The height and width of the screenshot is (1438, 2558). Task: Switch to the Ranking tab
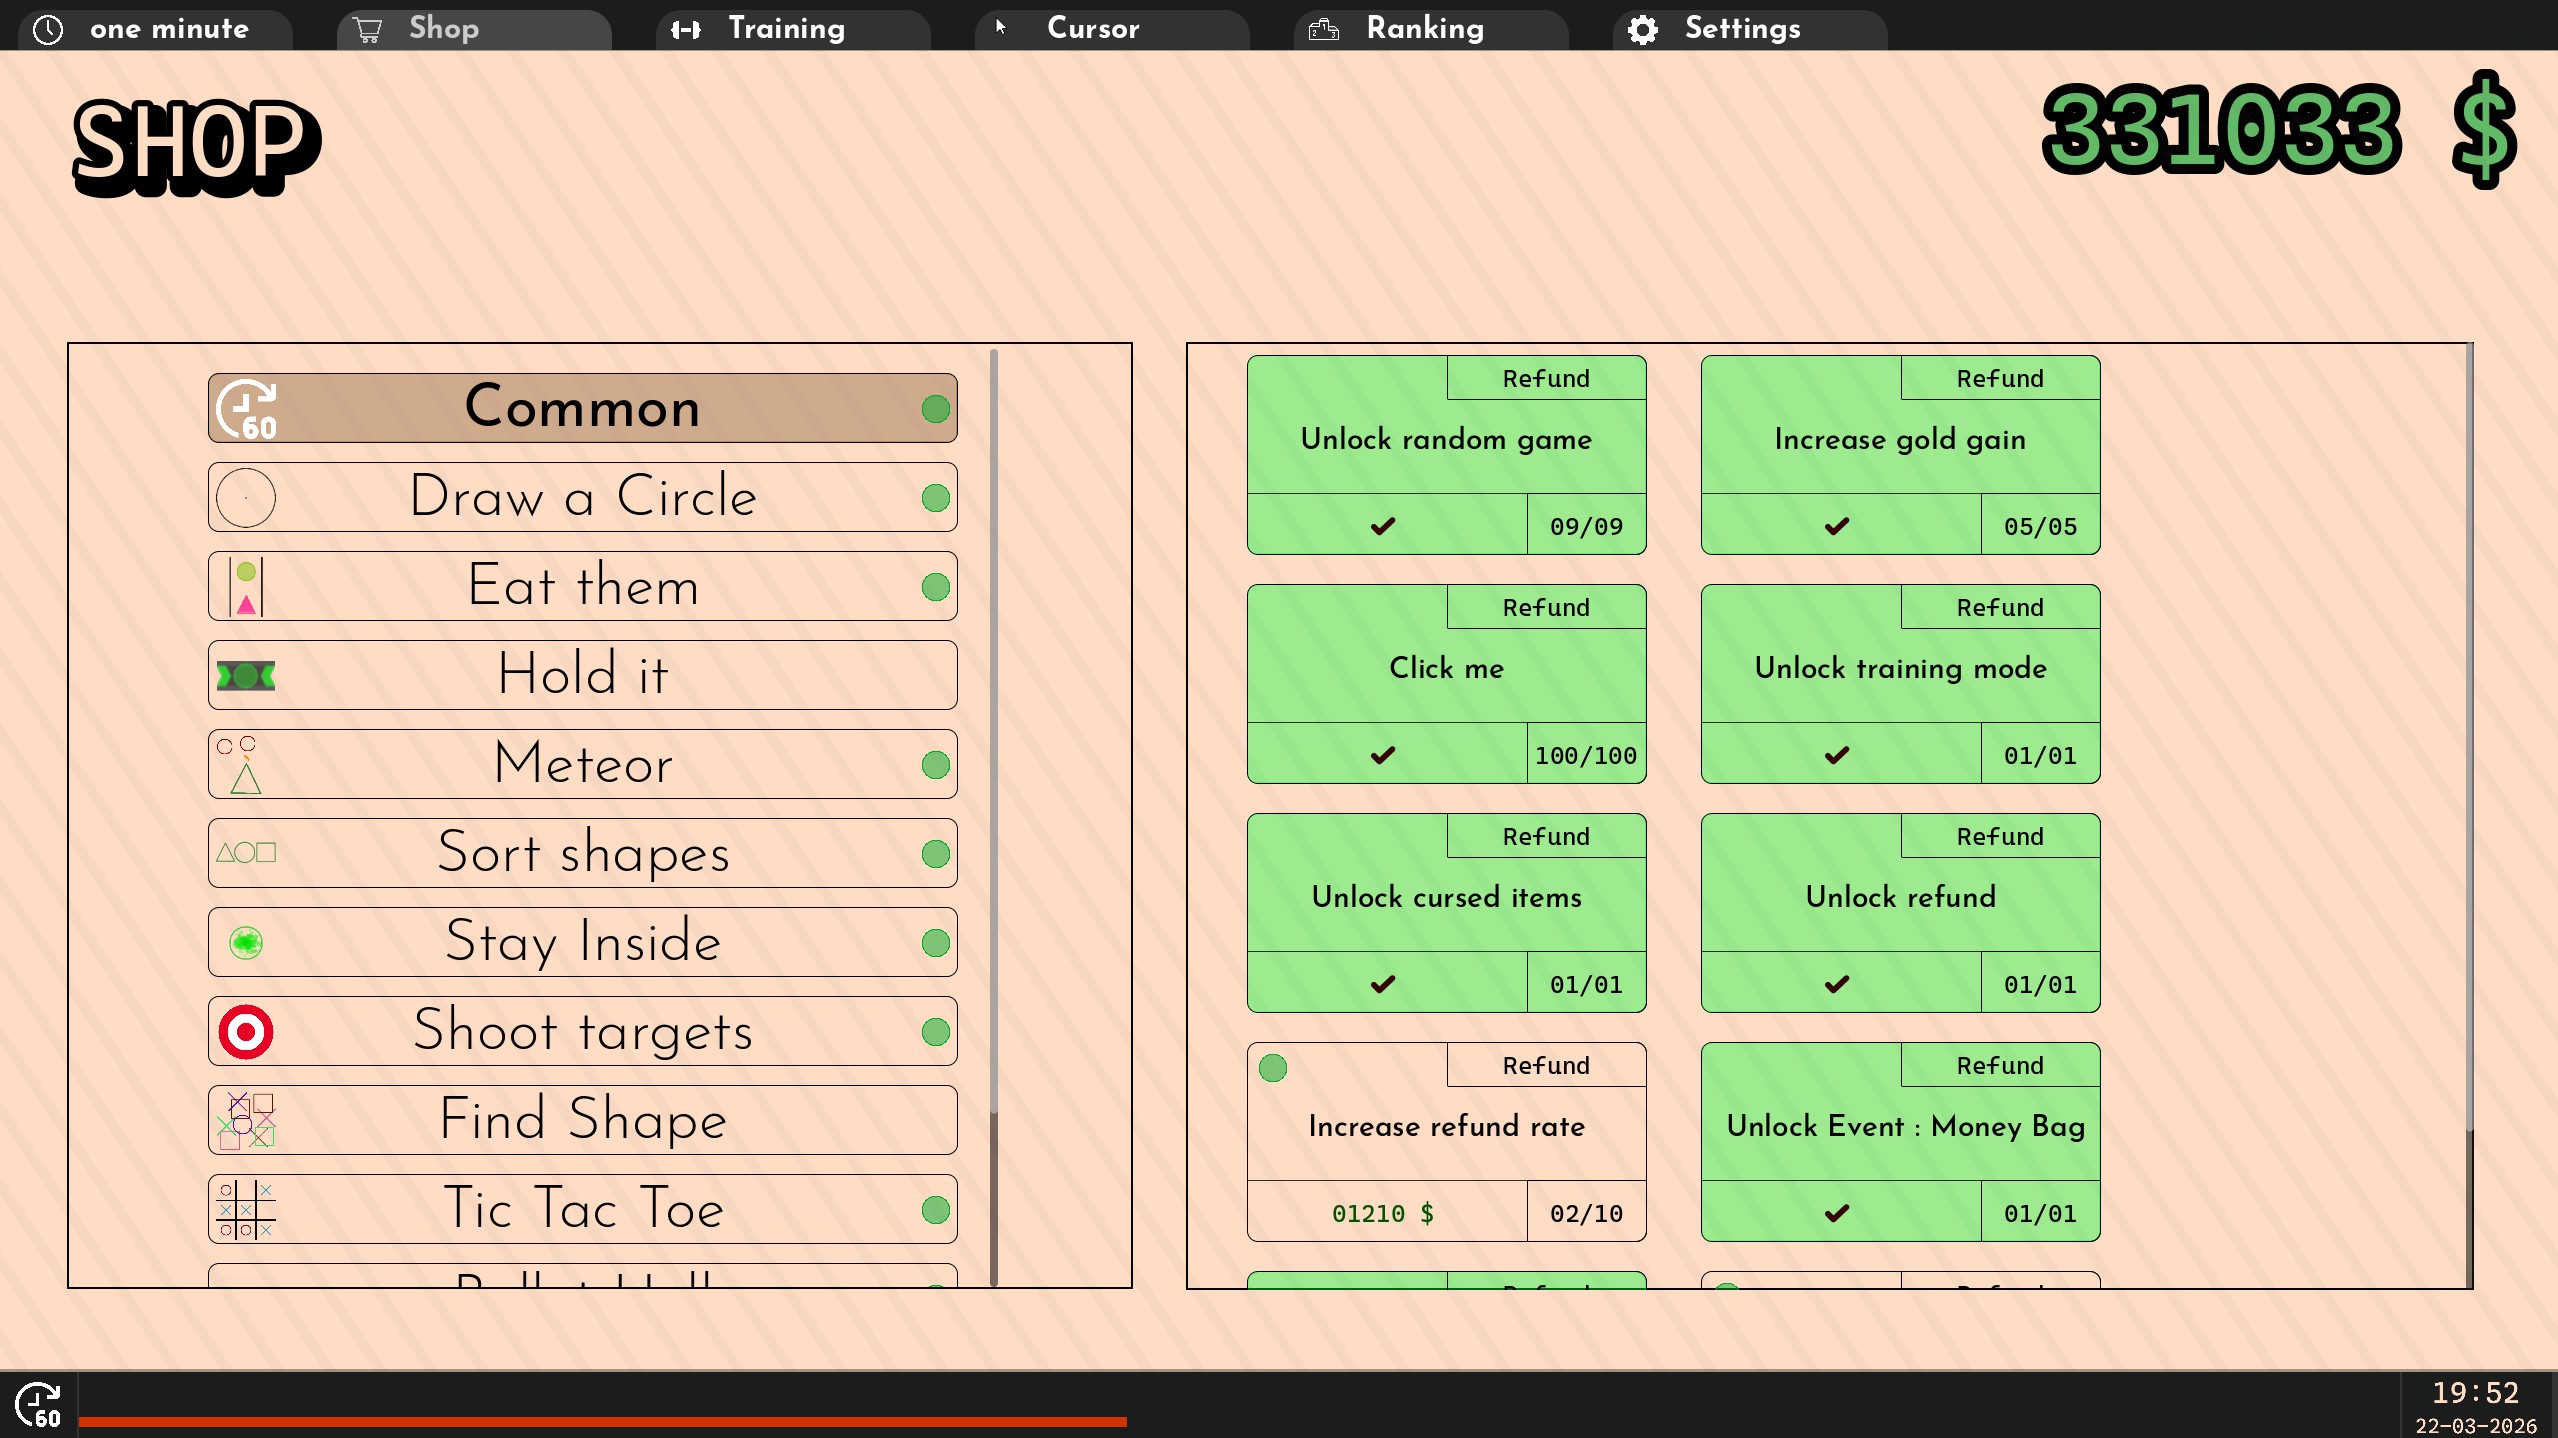click(1424, 28)
